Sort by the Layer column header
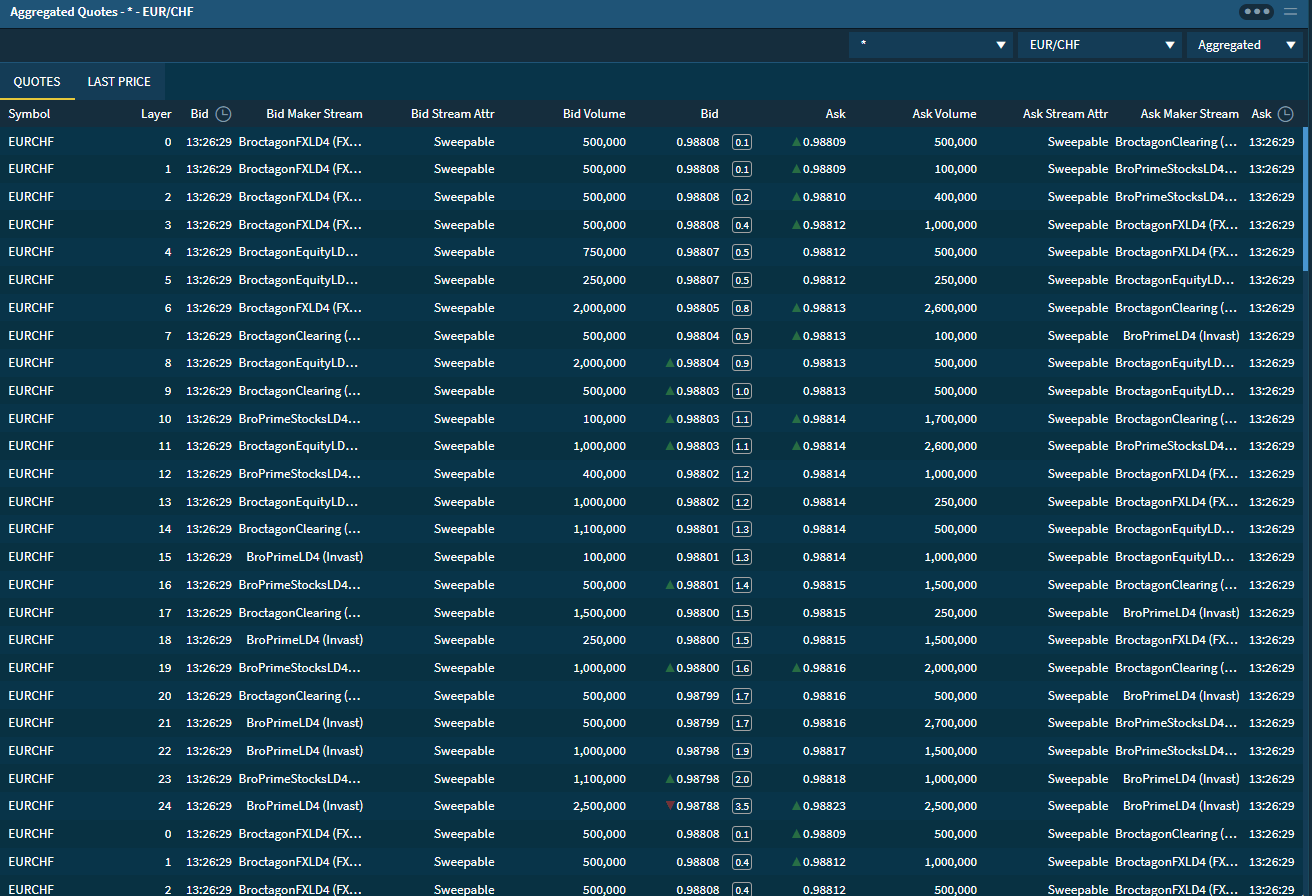 [x=156, y=114]
